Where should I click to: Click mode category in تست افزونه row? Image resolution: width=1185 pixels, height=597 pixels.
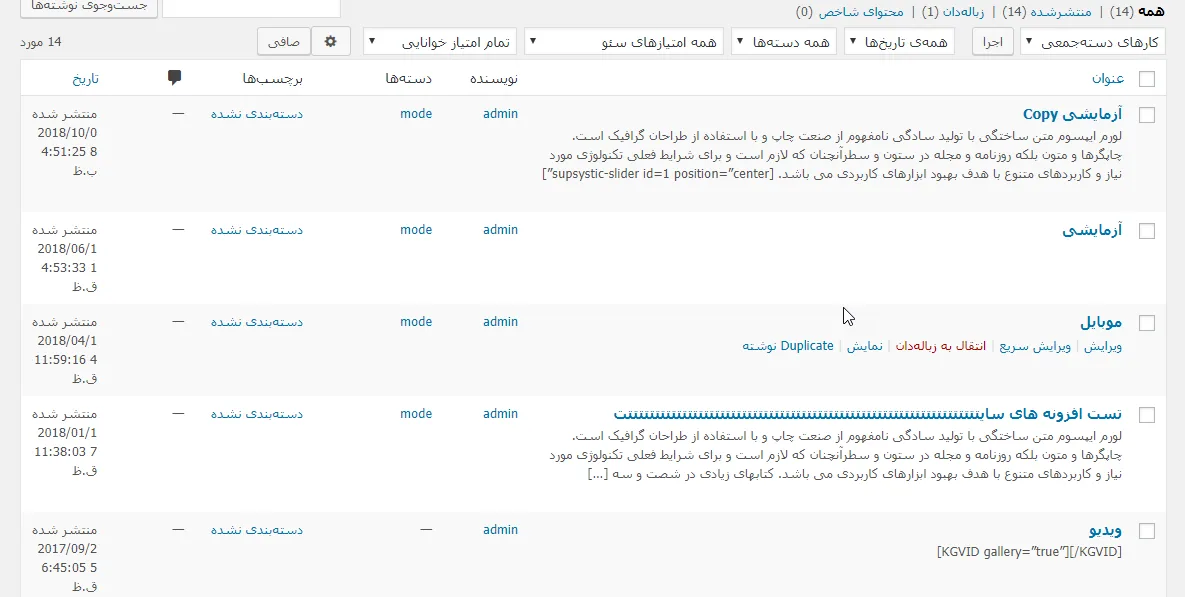tap(416, 413)
